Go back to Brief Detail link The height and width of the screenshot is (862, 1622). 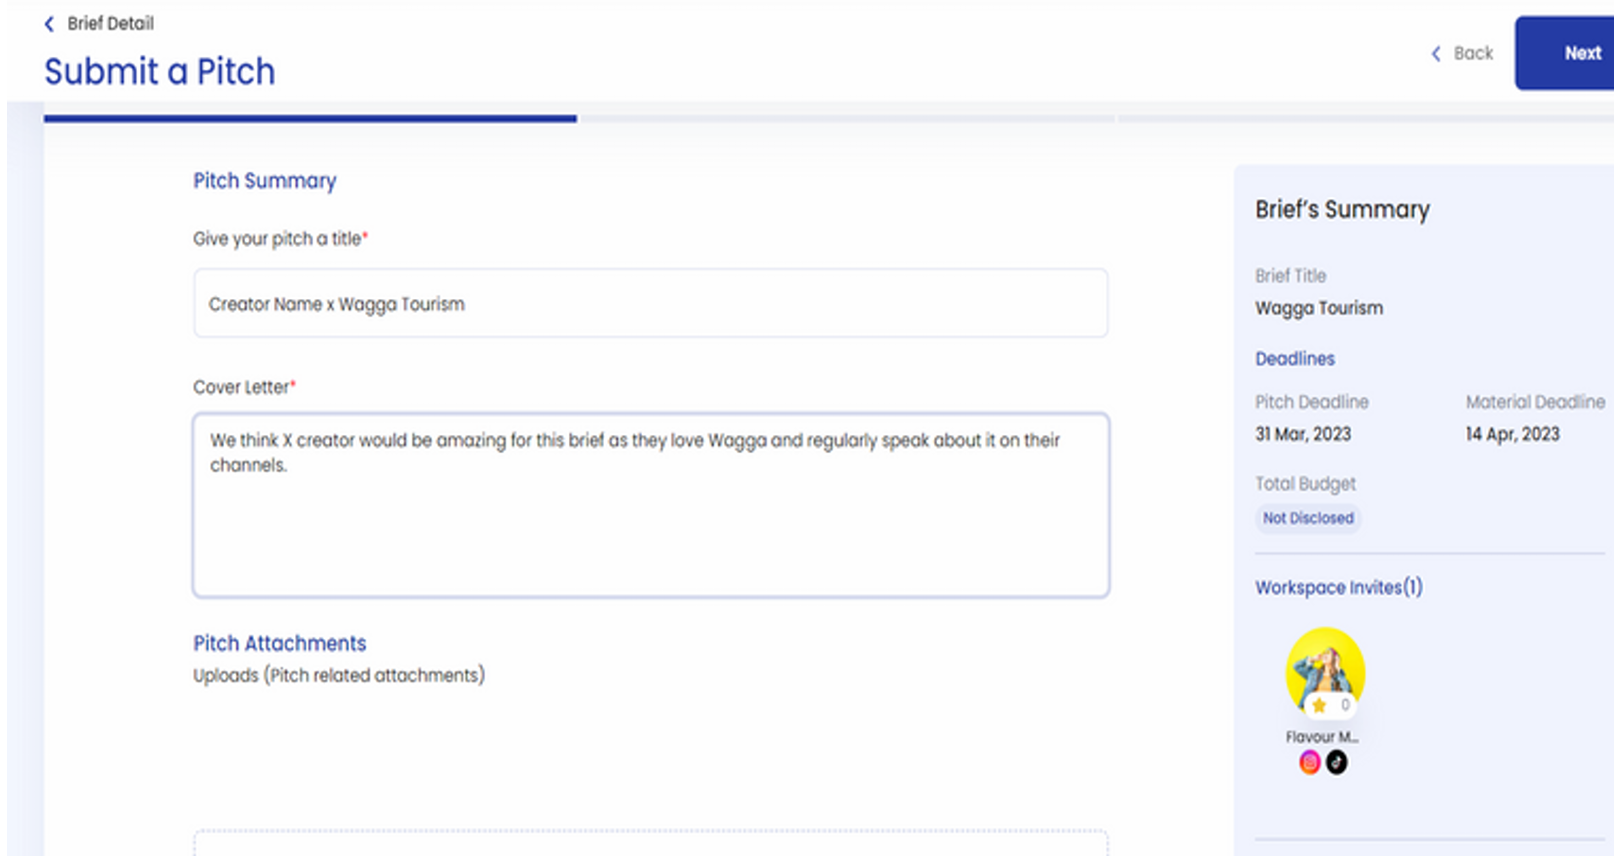110,23
